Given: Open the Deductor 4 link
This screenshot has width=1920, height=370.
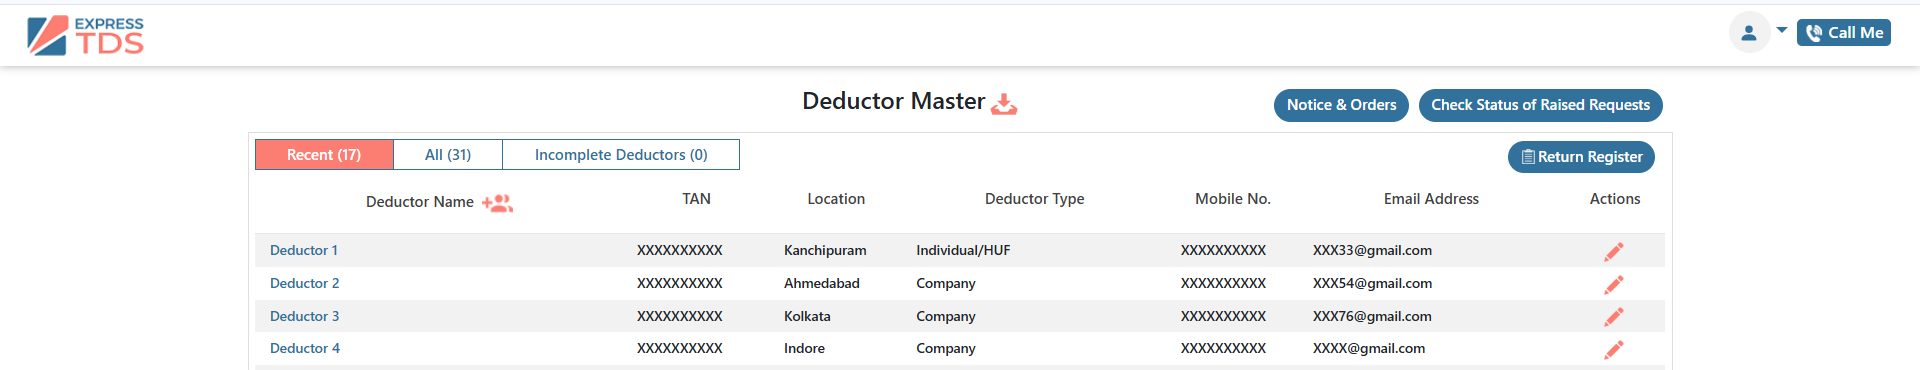Looking at the screenshot, I should [x=305, y=348].
